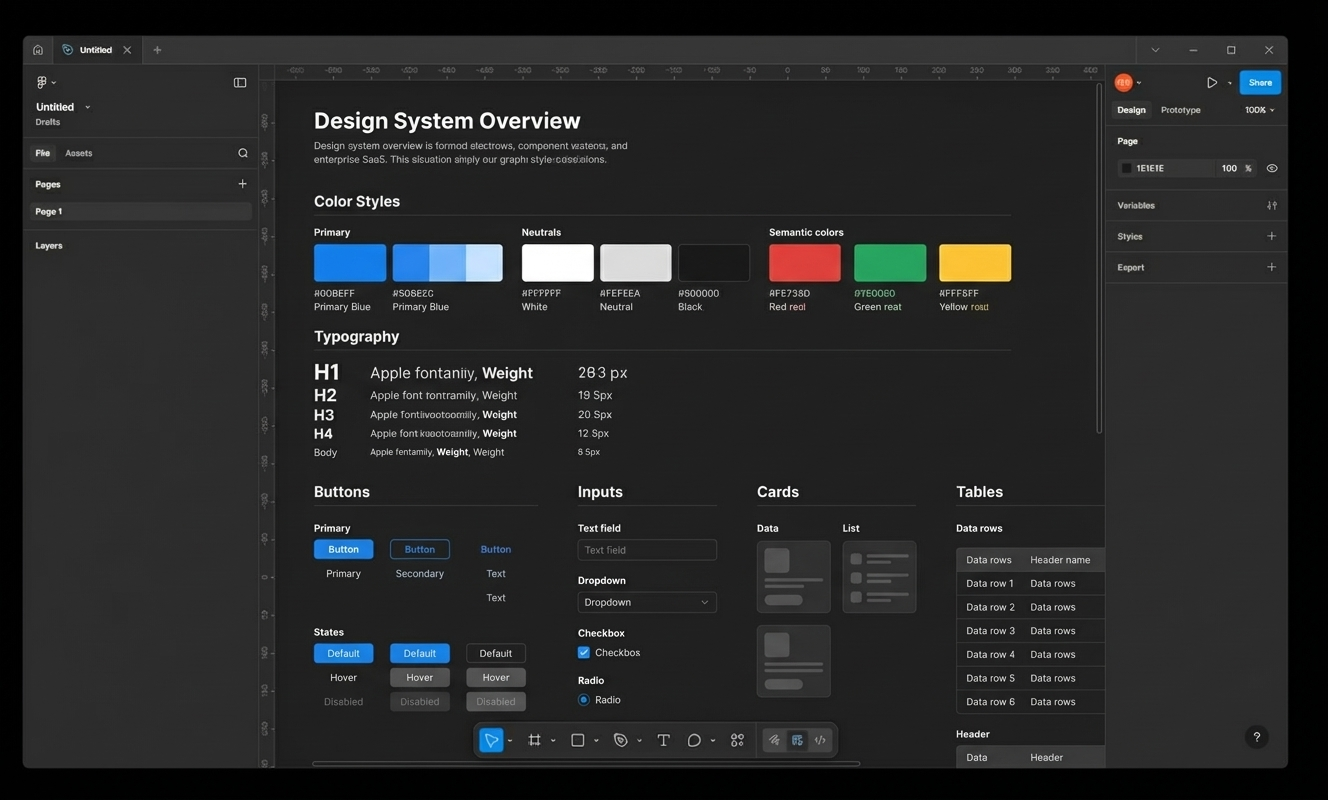Toggle the sidebar layout icon
1328x800 pixels.
pos(240,83)
